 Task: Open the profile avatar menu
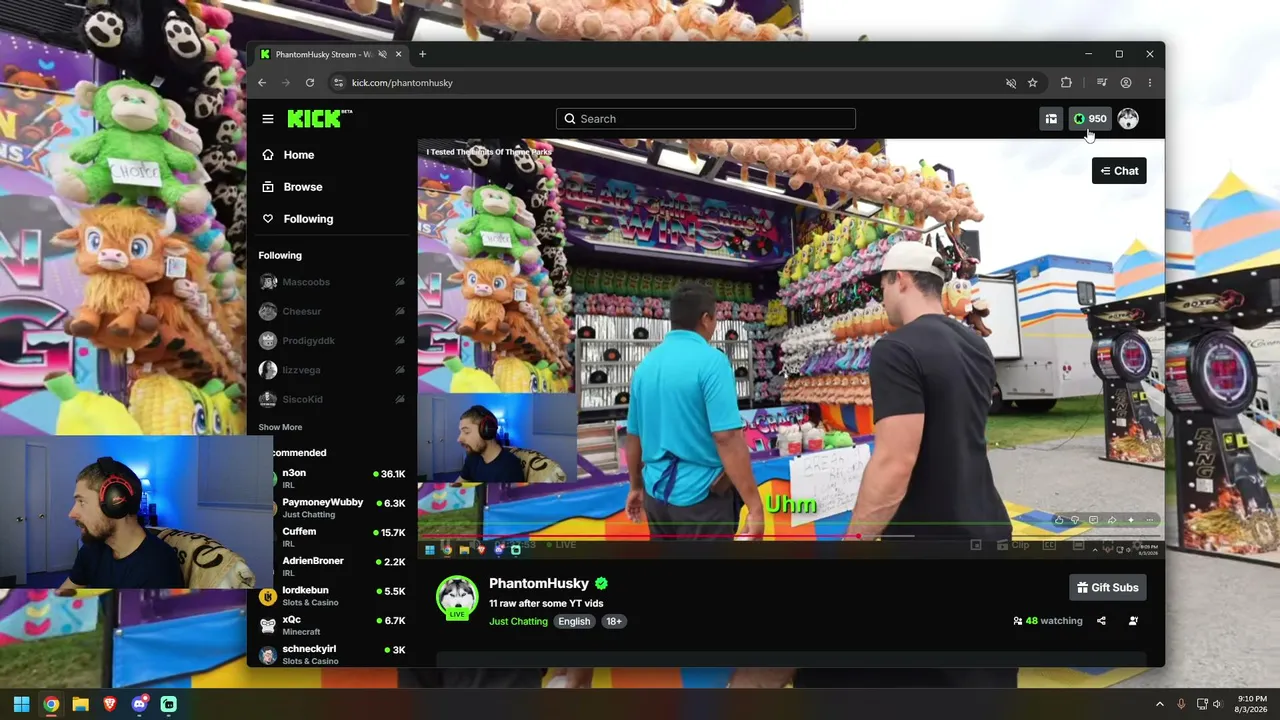coord(1128,119)
